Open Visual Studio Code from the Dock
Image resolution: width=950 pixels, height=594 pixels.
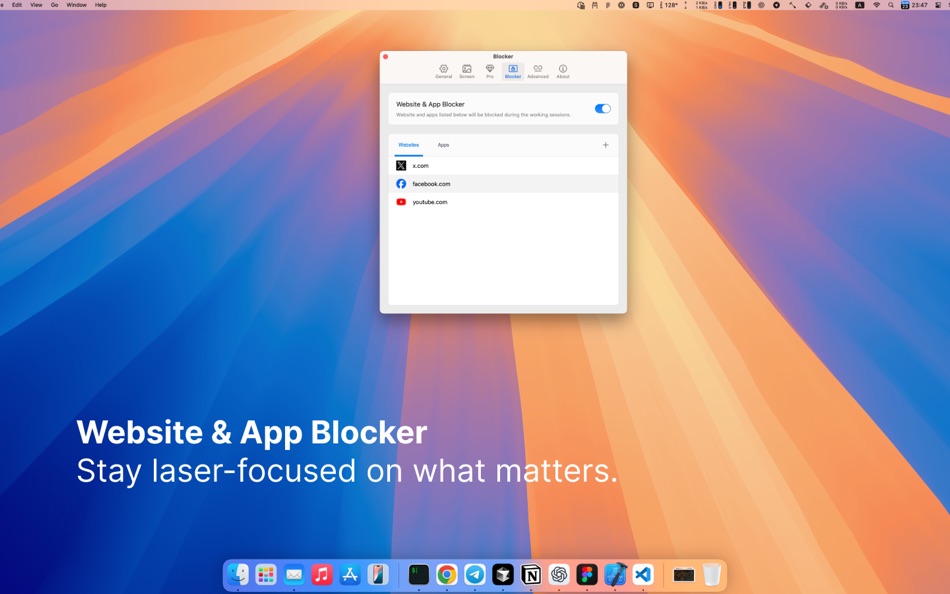643,574
